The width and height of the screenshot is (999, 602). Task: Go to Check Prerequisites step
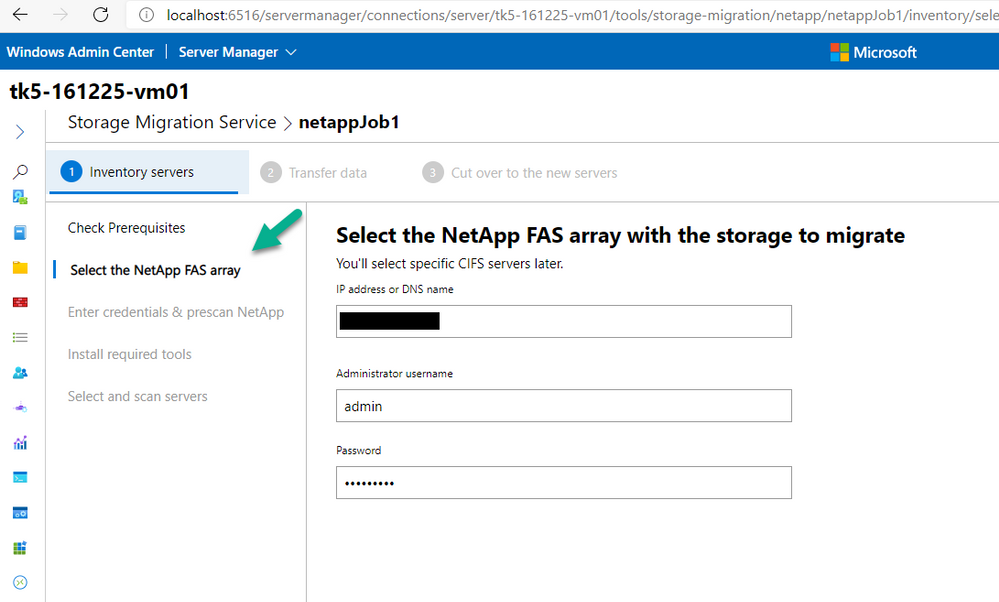coord(126,228)
